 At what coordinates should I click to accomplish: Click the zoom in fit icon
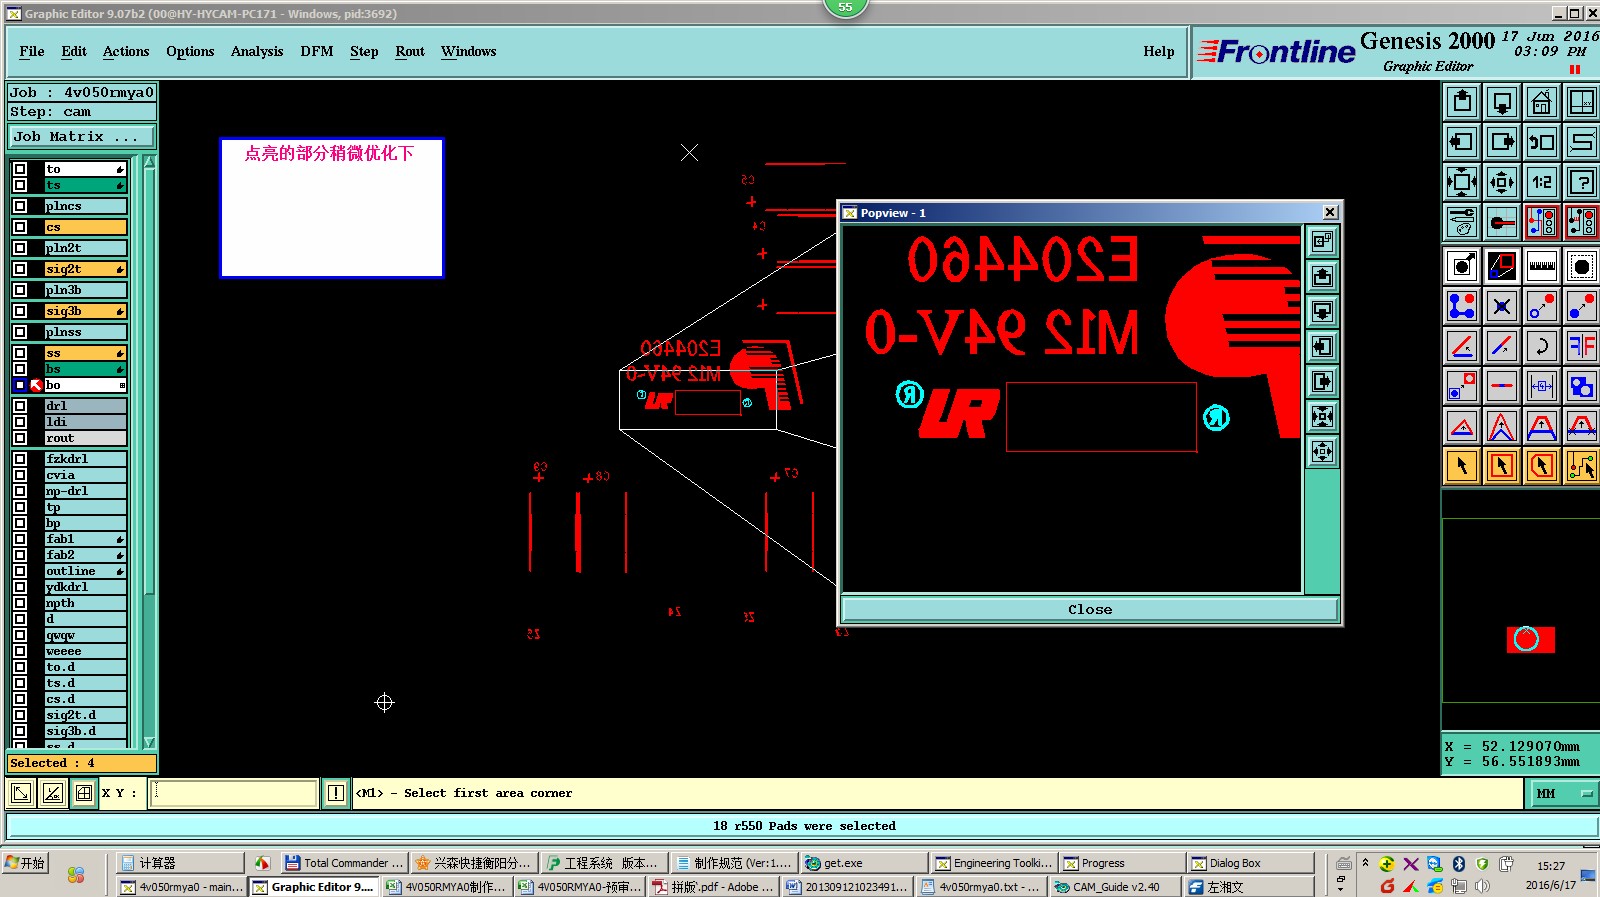(1462, 182)
